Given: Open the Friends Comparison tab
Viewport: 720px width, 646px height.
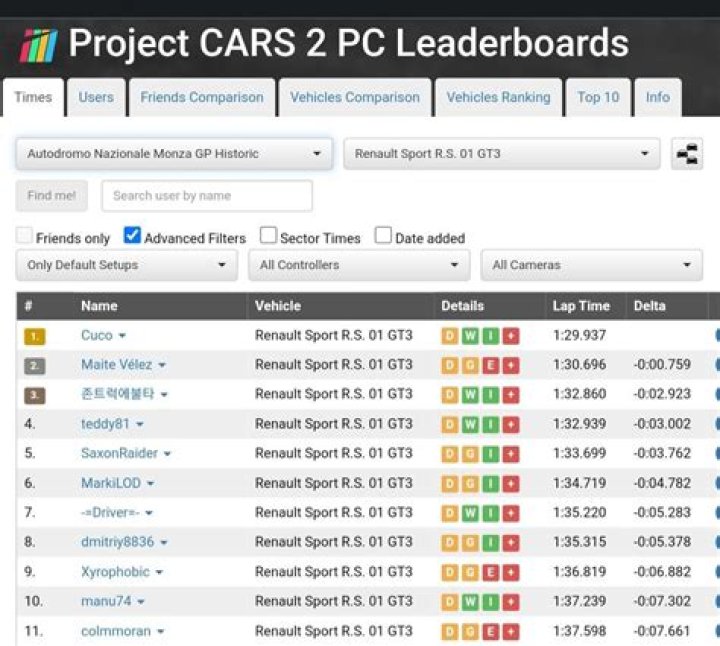Looking at the screenshot, I should (202, 98).
